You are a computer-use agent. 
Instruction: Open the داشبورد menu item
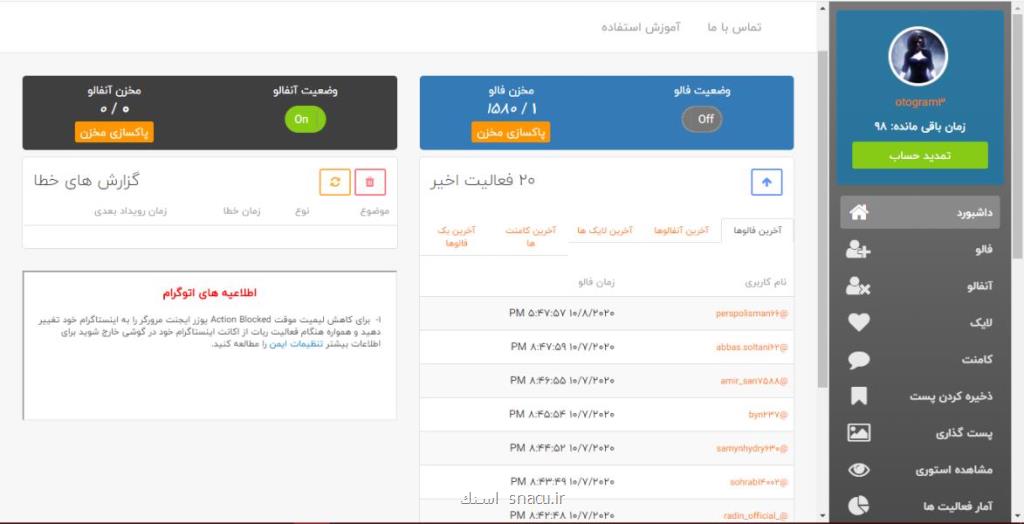[920, 212]
